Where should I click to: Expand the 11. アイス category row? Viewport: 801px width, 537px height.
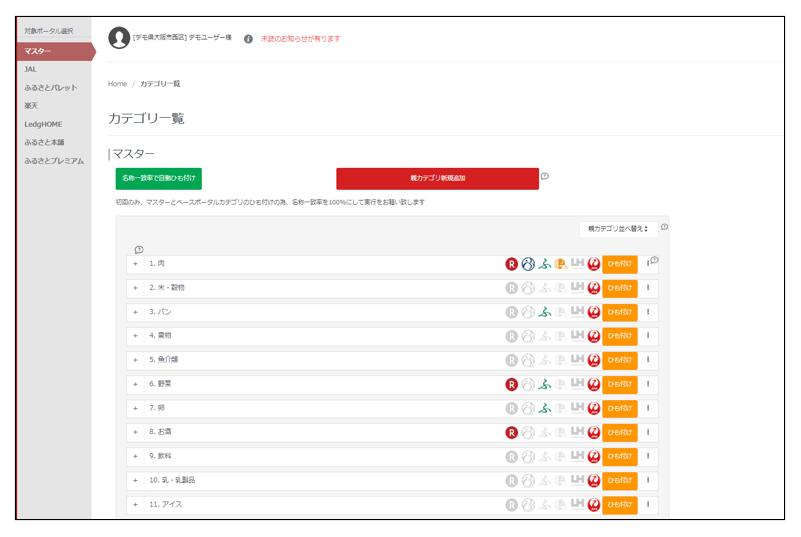point(135,504)
